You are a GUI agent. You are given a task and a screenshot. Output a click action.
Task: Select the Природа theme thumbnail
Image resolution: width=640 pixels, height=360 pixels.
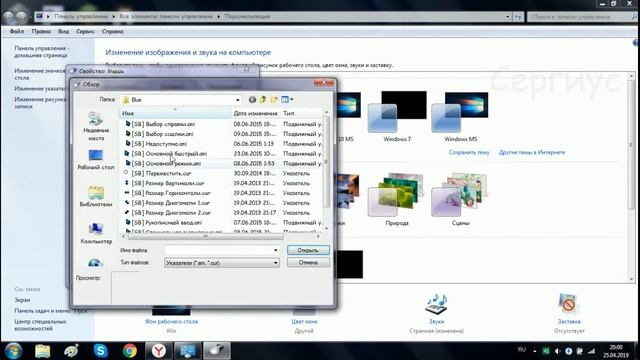(397, 199)
